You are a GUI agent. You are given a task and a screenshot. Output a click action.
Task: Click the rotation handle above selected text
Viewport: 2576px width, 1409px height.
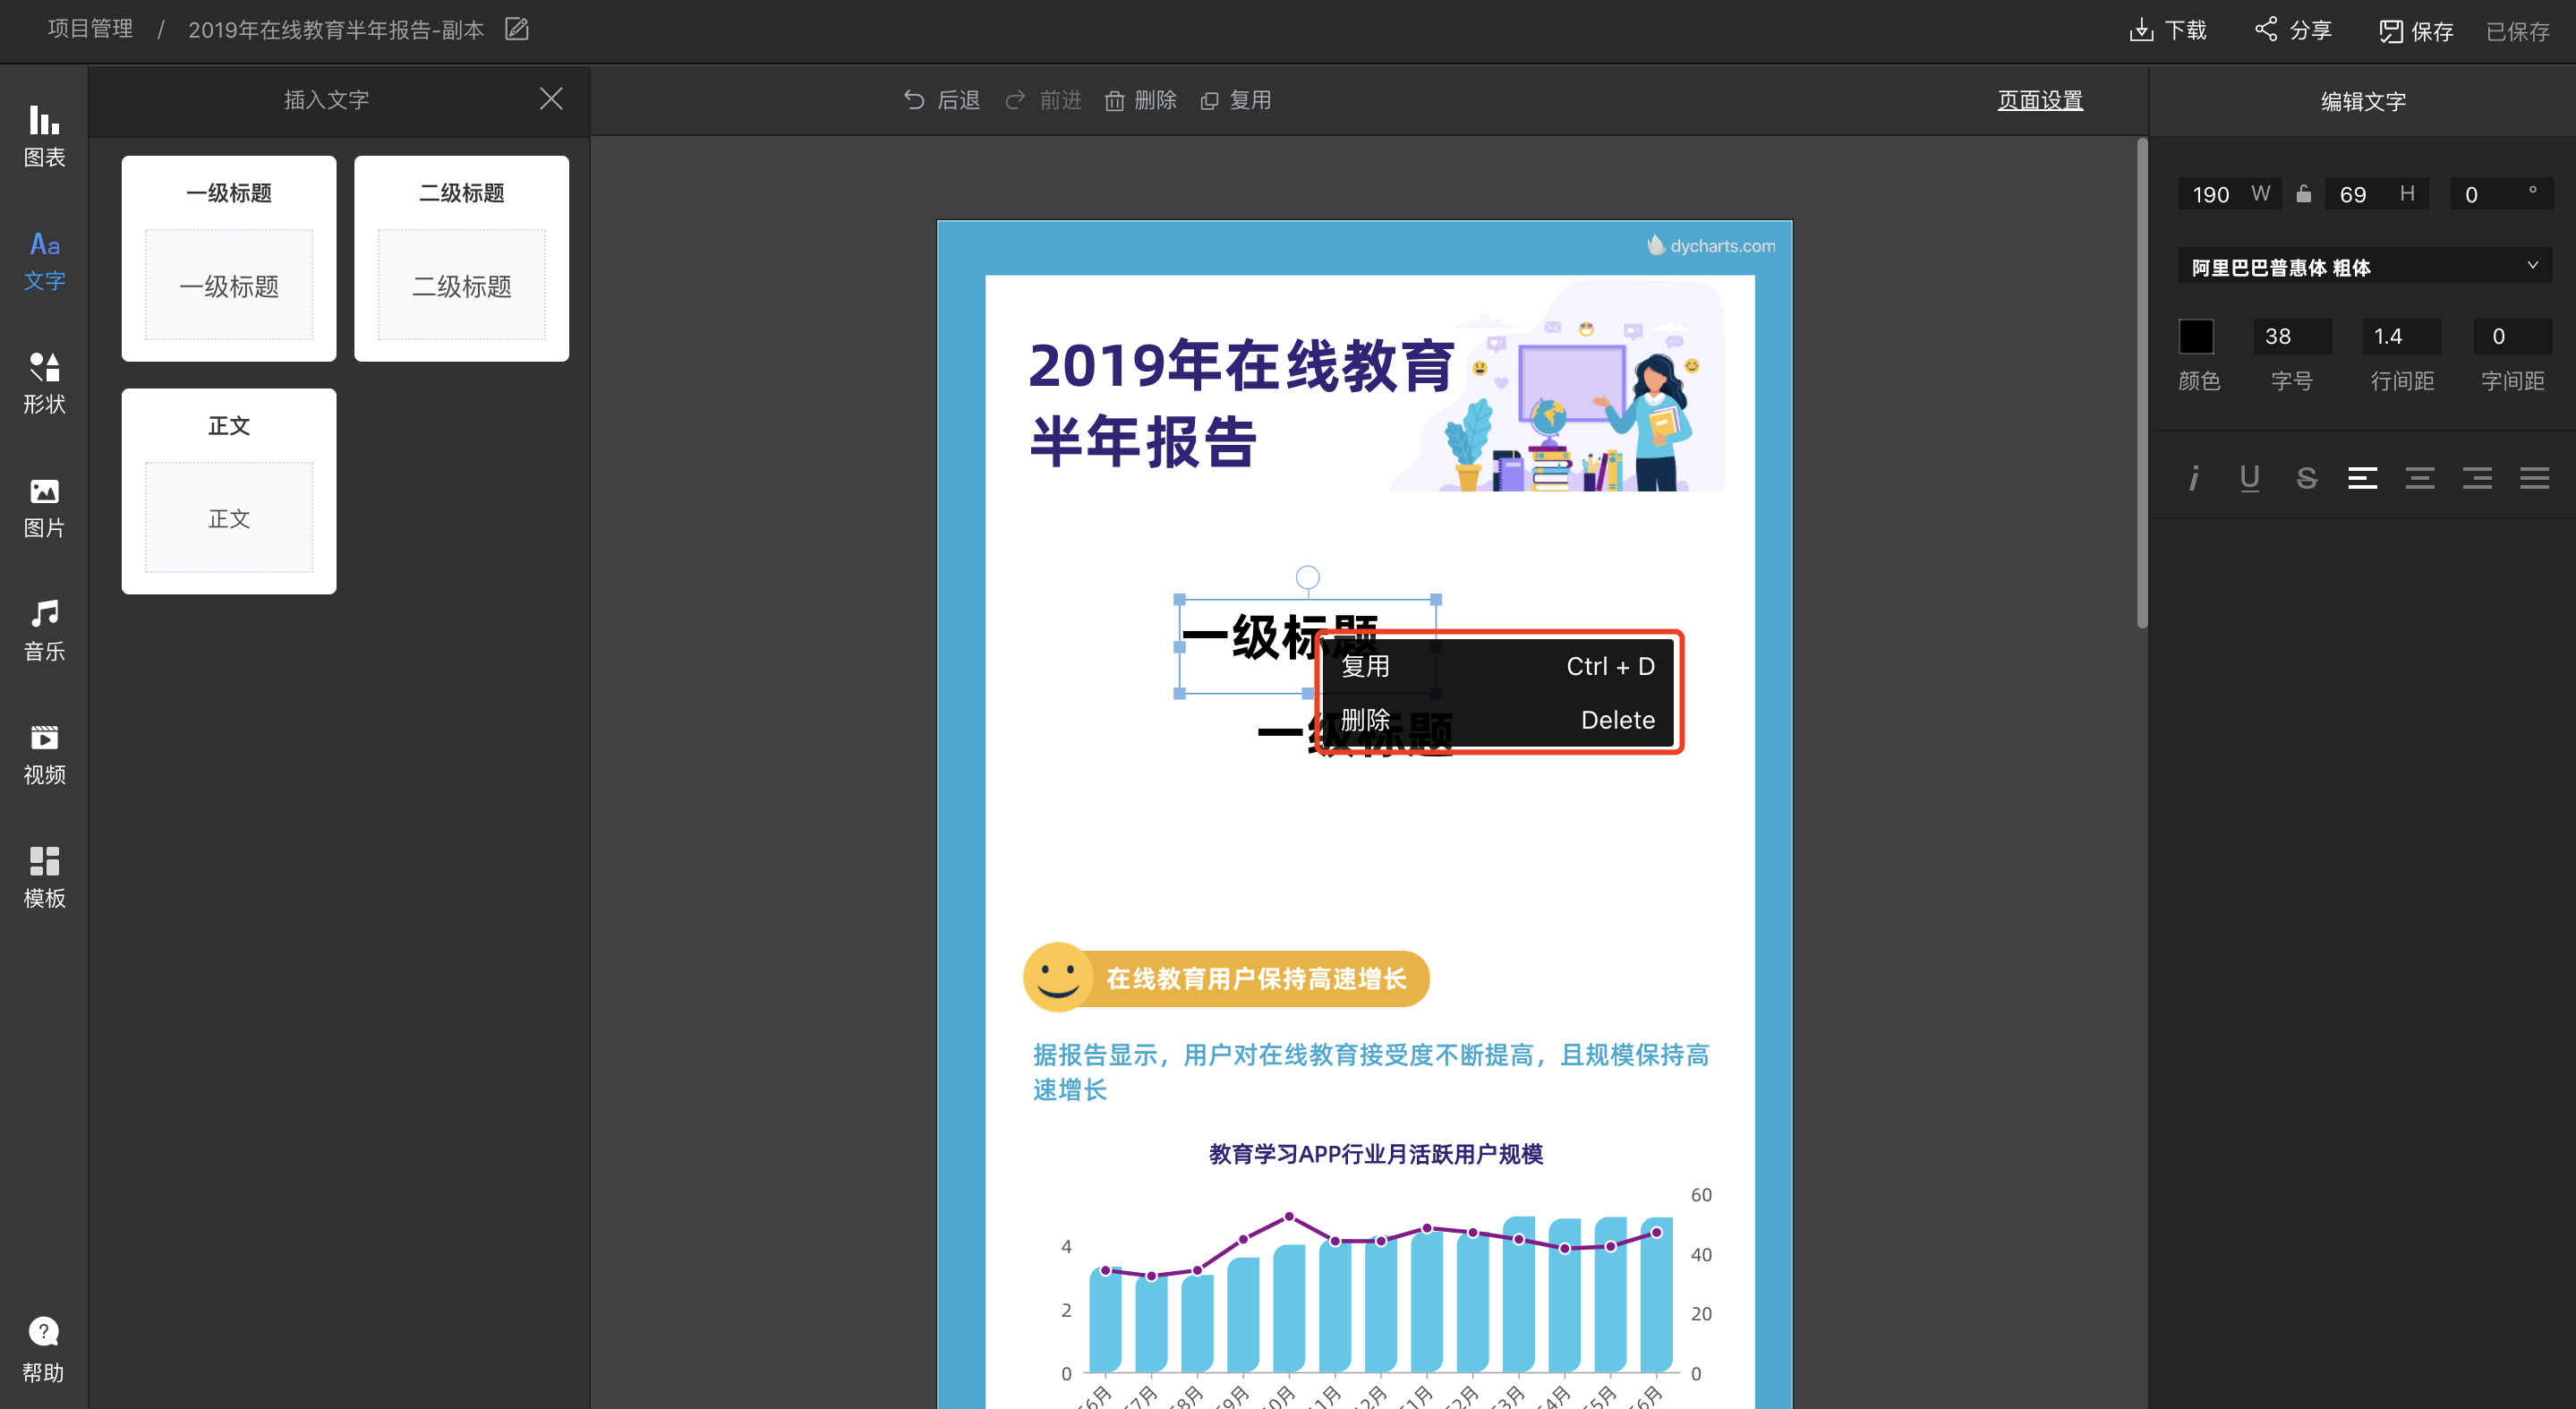[1307, 577]
